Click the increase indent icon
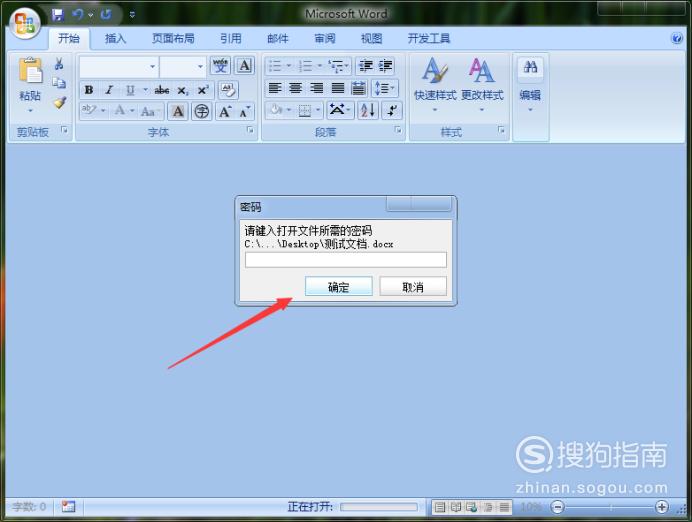 point(385,66)
